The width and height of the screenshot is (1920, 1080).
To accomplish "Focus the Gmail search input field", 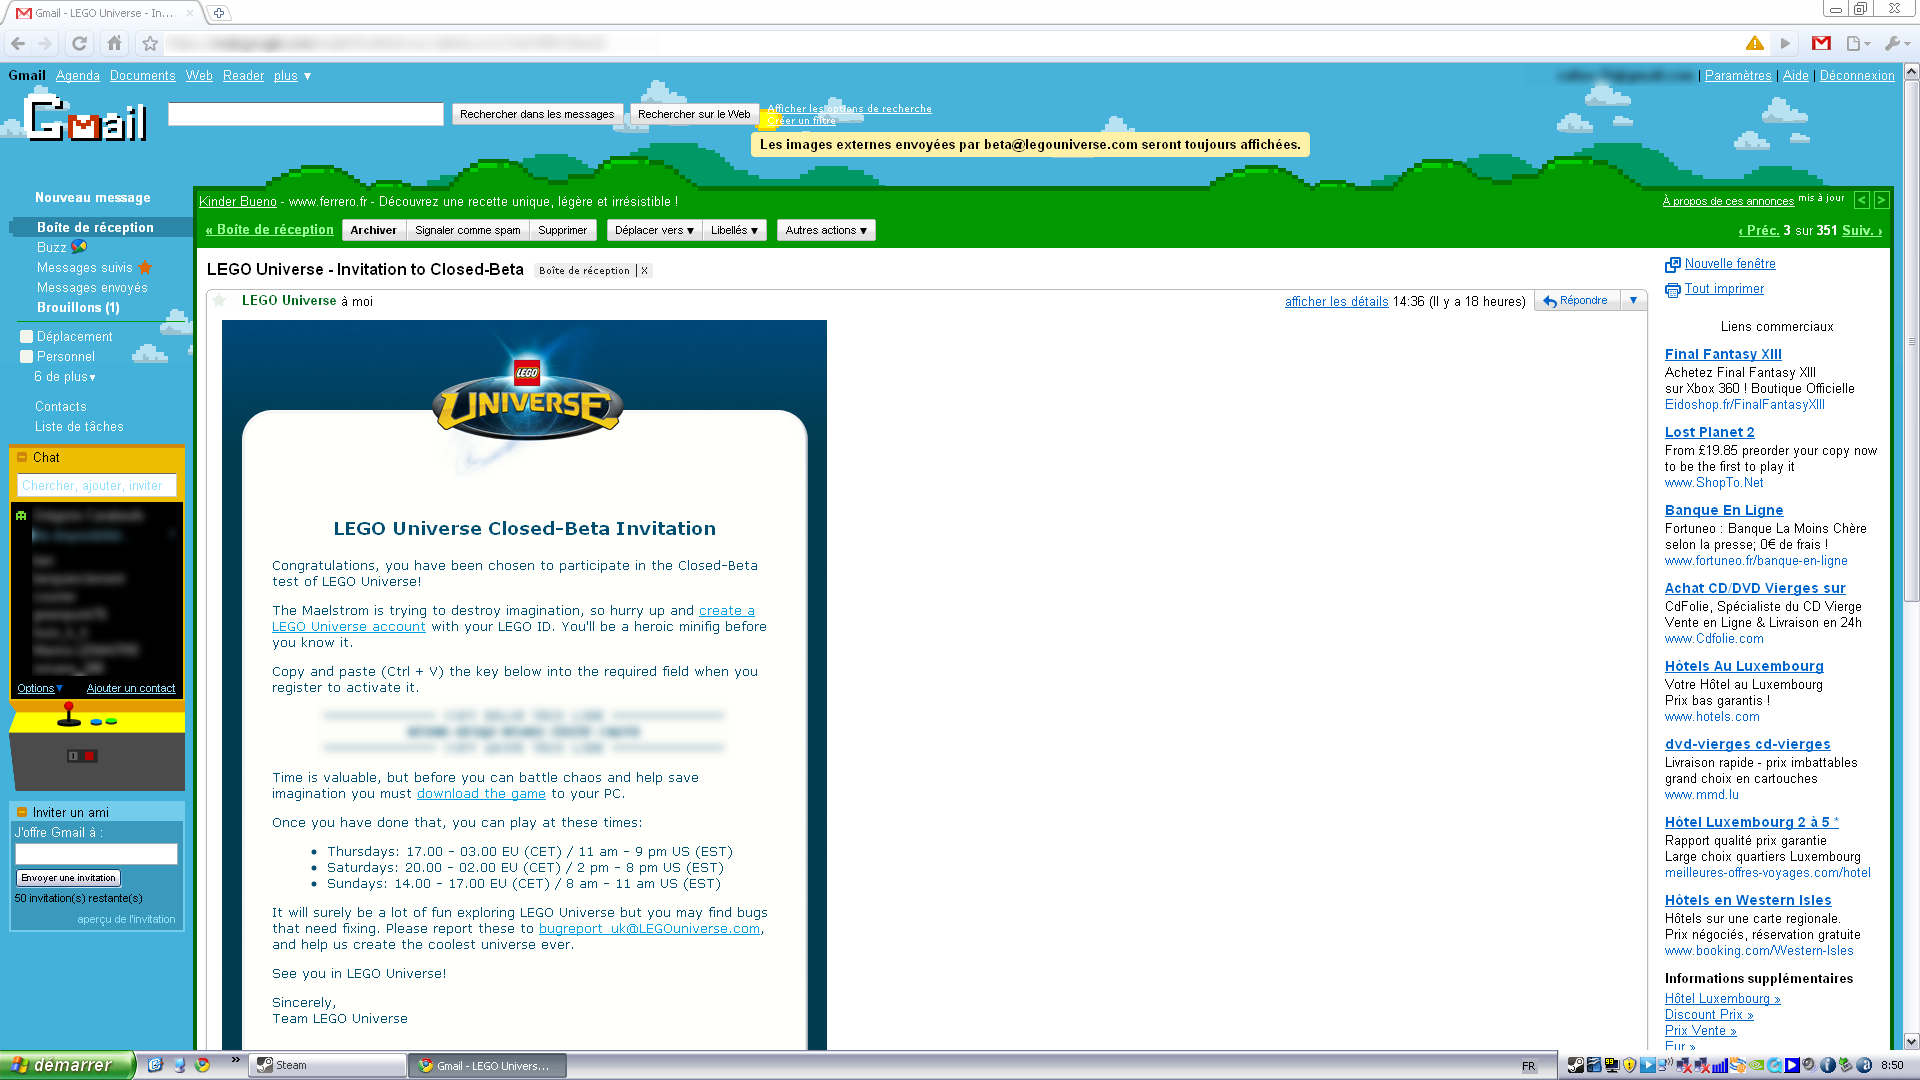I will [306, 114].
